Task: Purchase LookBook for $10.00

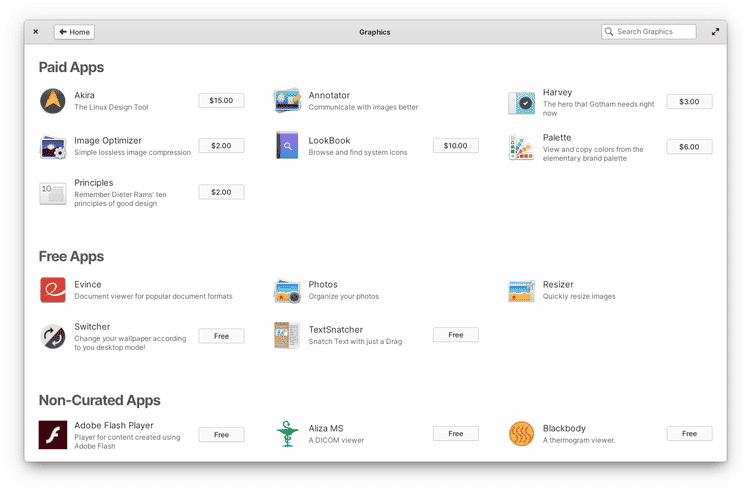Action: 455,146
